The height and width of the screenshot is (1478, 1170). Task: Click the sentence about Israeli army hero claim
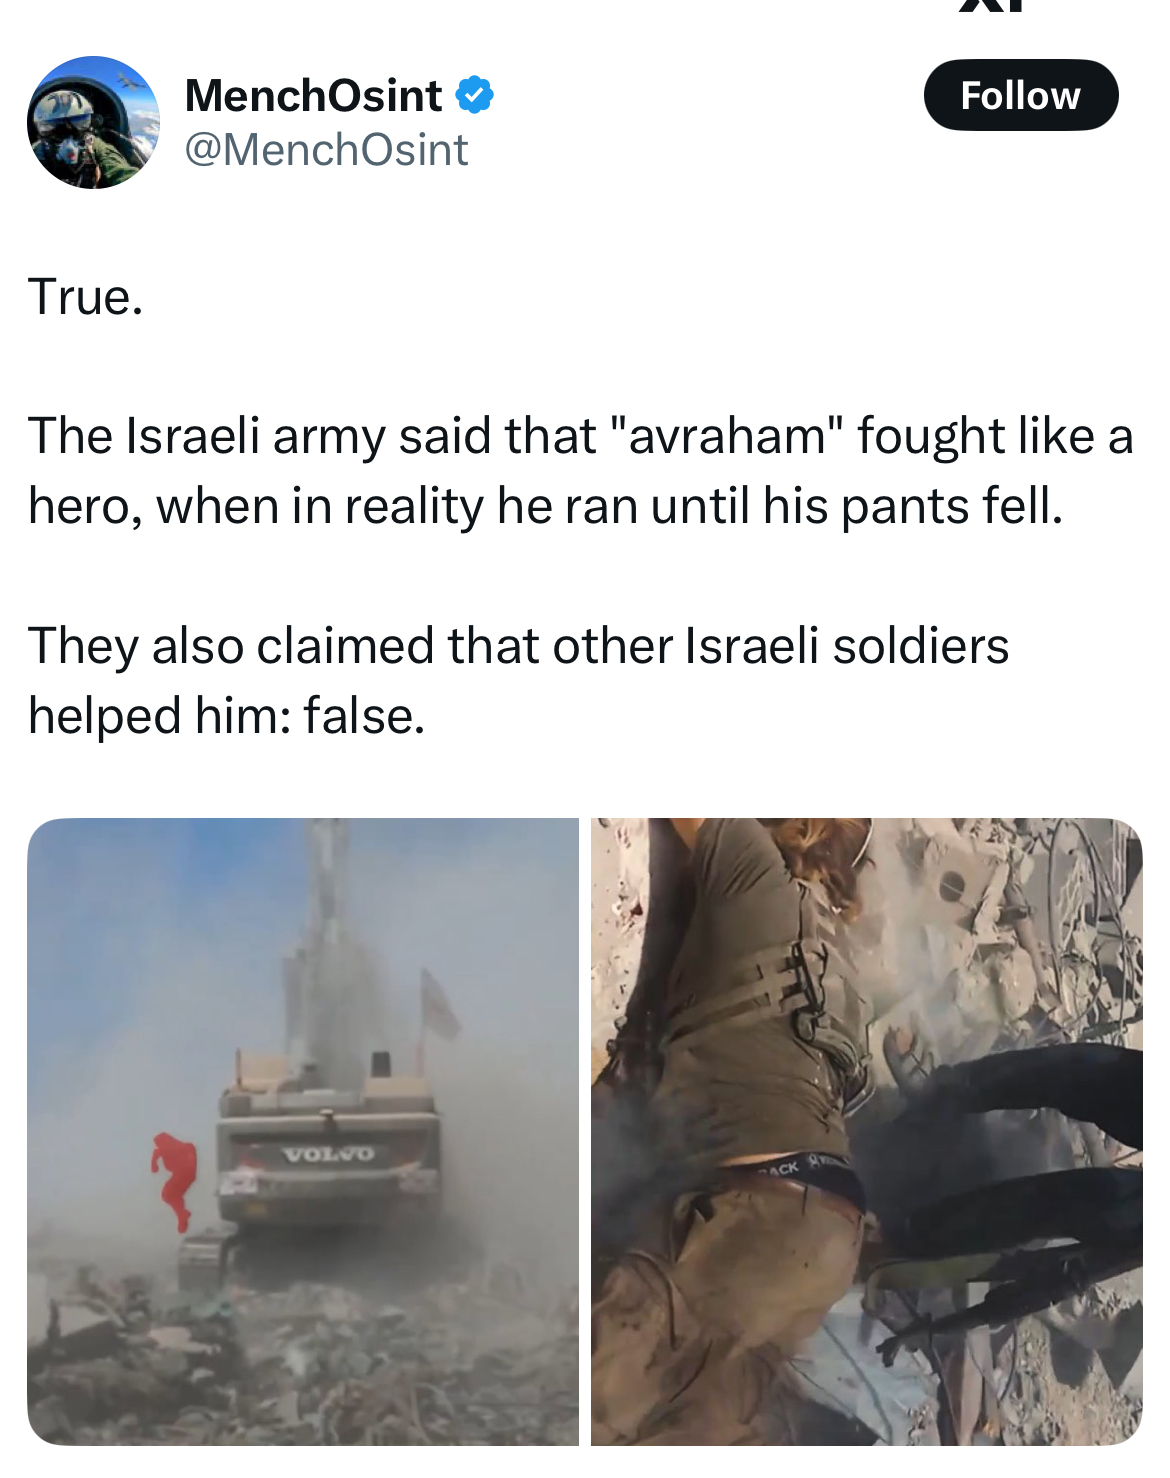click(580, 471)
